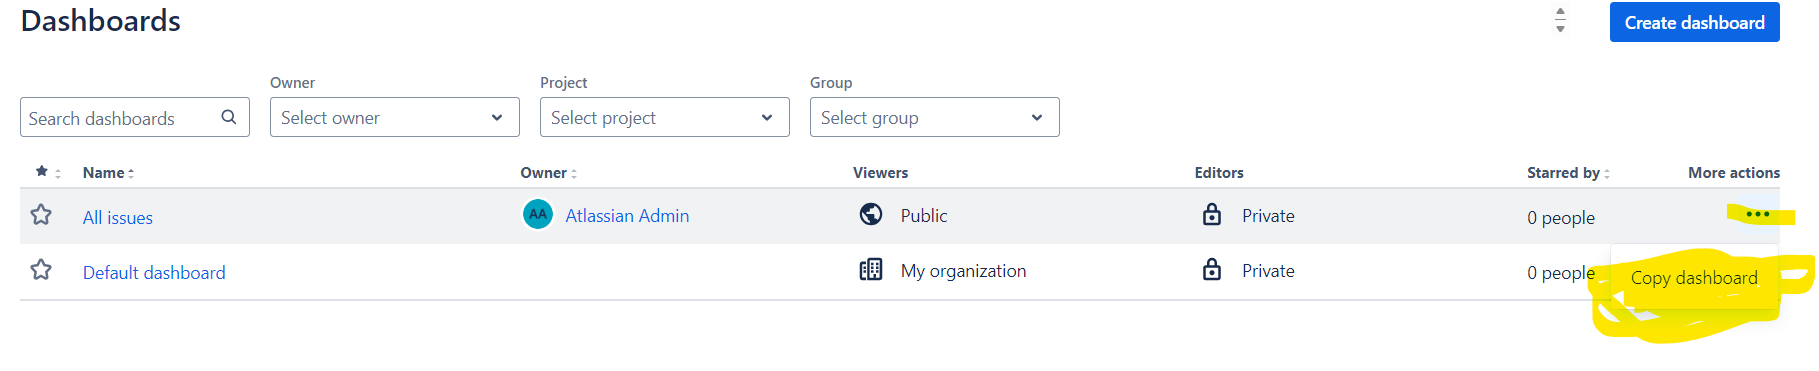1819x371 pixels.
Task: Click the Create dashboard button
Action: pos(1695,22)
